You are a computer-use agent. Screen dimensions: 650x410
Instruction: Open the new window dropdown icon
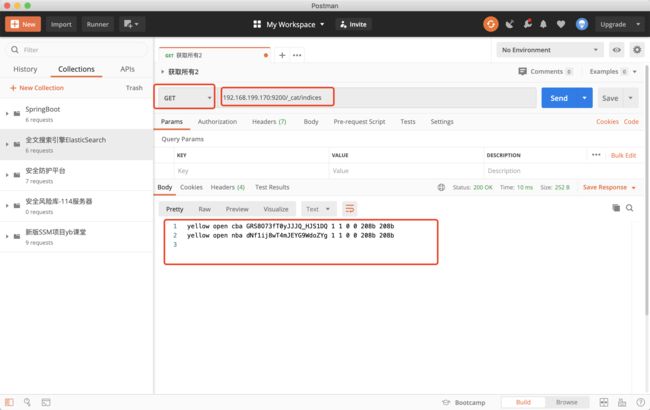click(131, 24)
